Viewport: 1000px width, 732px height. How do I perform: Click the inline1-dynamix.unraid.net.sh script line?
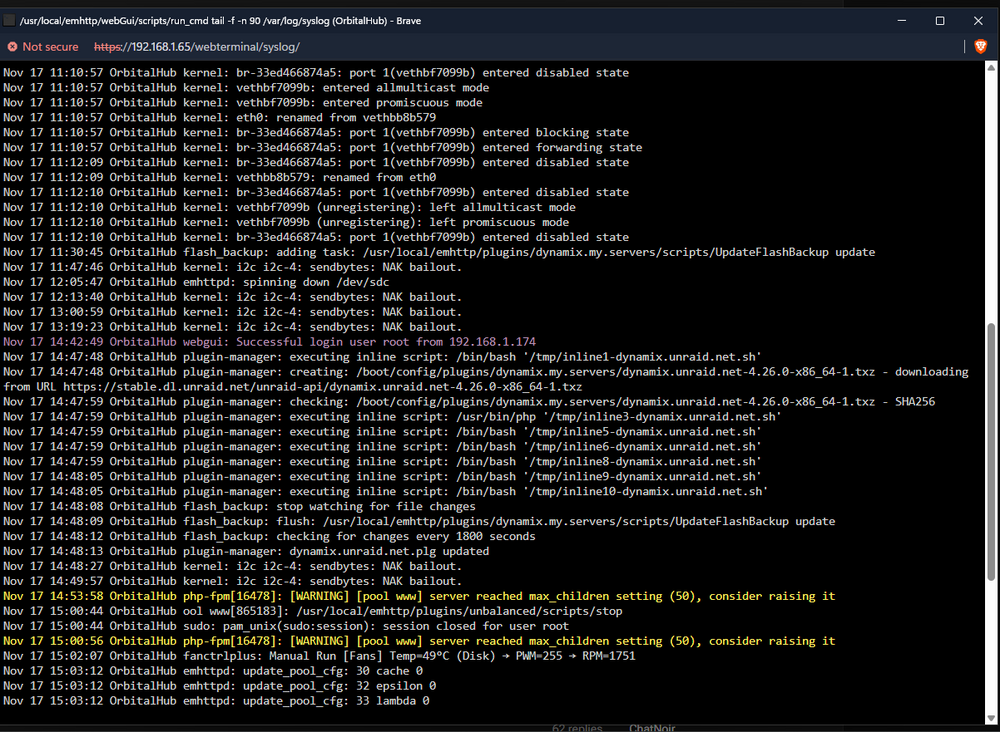383,356
